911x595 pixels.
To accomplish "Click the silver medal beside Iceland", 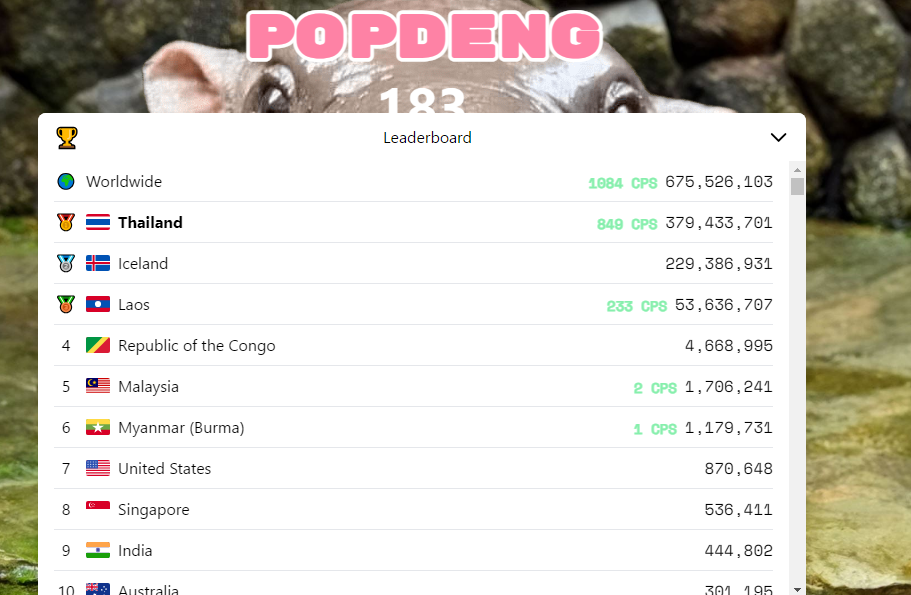I will (66, 264).
